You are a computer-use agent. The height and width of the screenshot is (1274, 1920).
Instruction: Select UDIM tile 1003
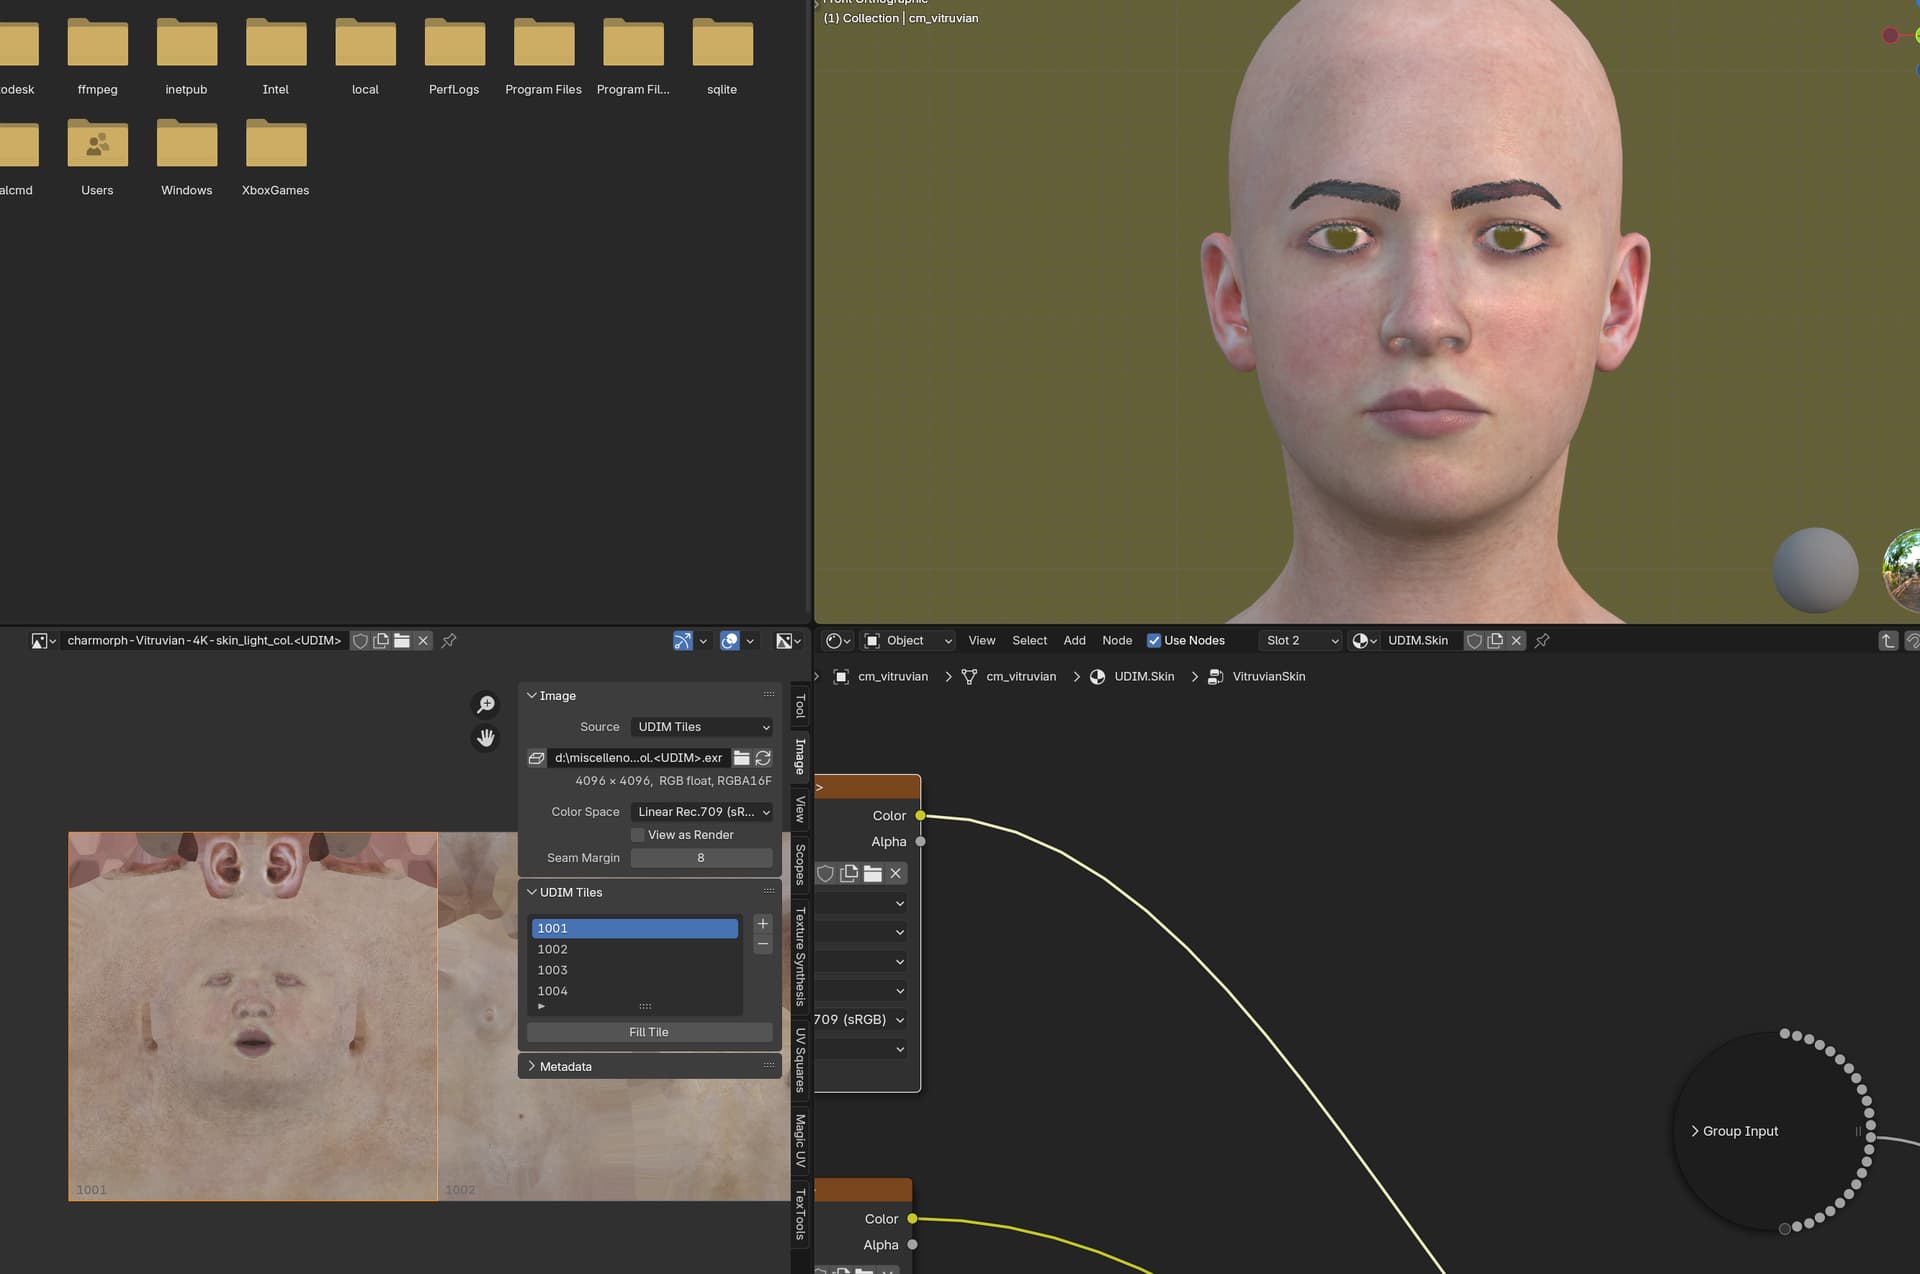(635, 970)
